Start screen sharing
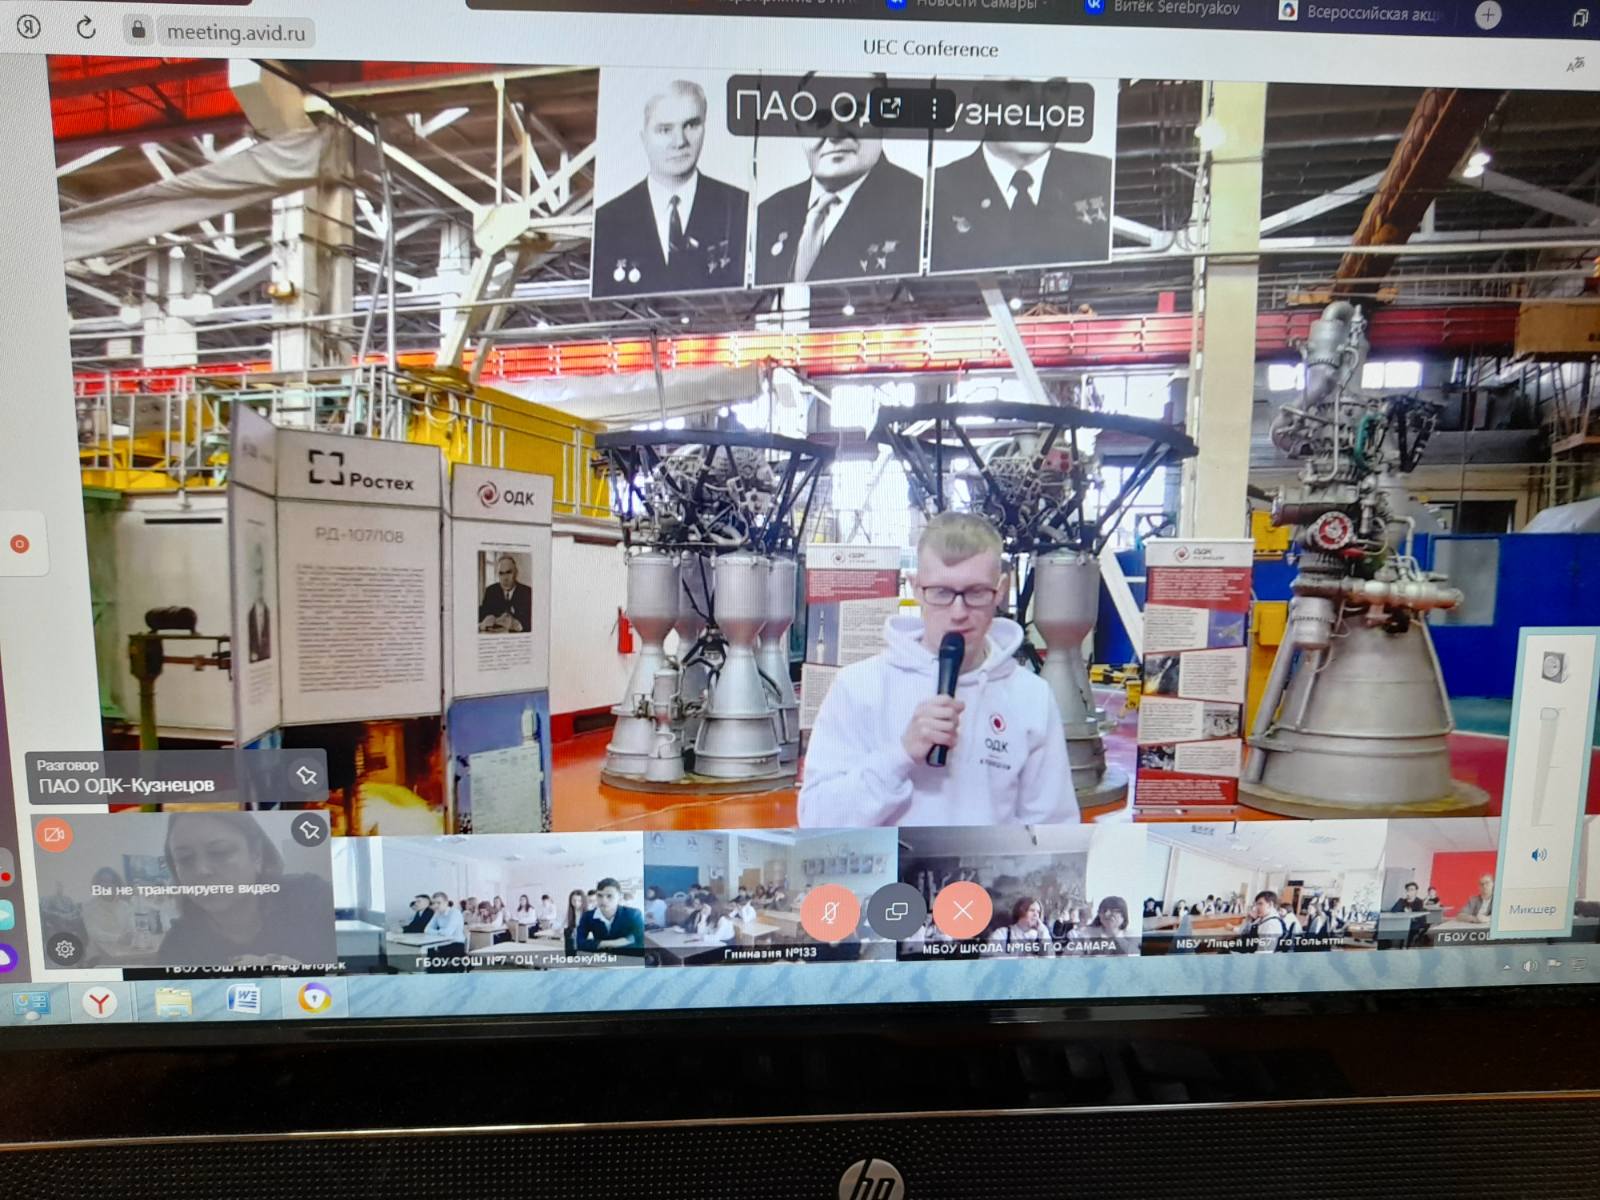Screen dimensions: 1600x1200 tap(896, 911)
